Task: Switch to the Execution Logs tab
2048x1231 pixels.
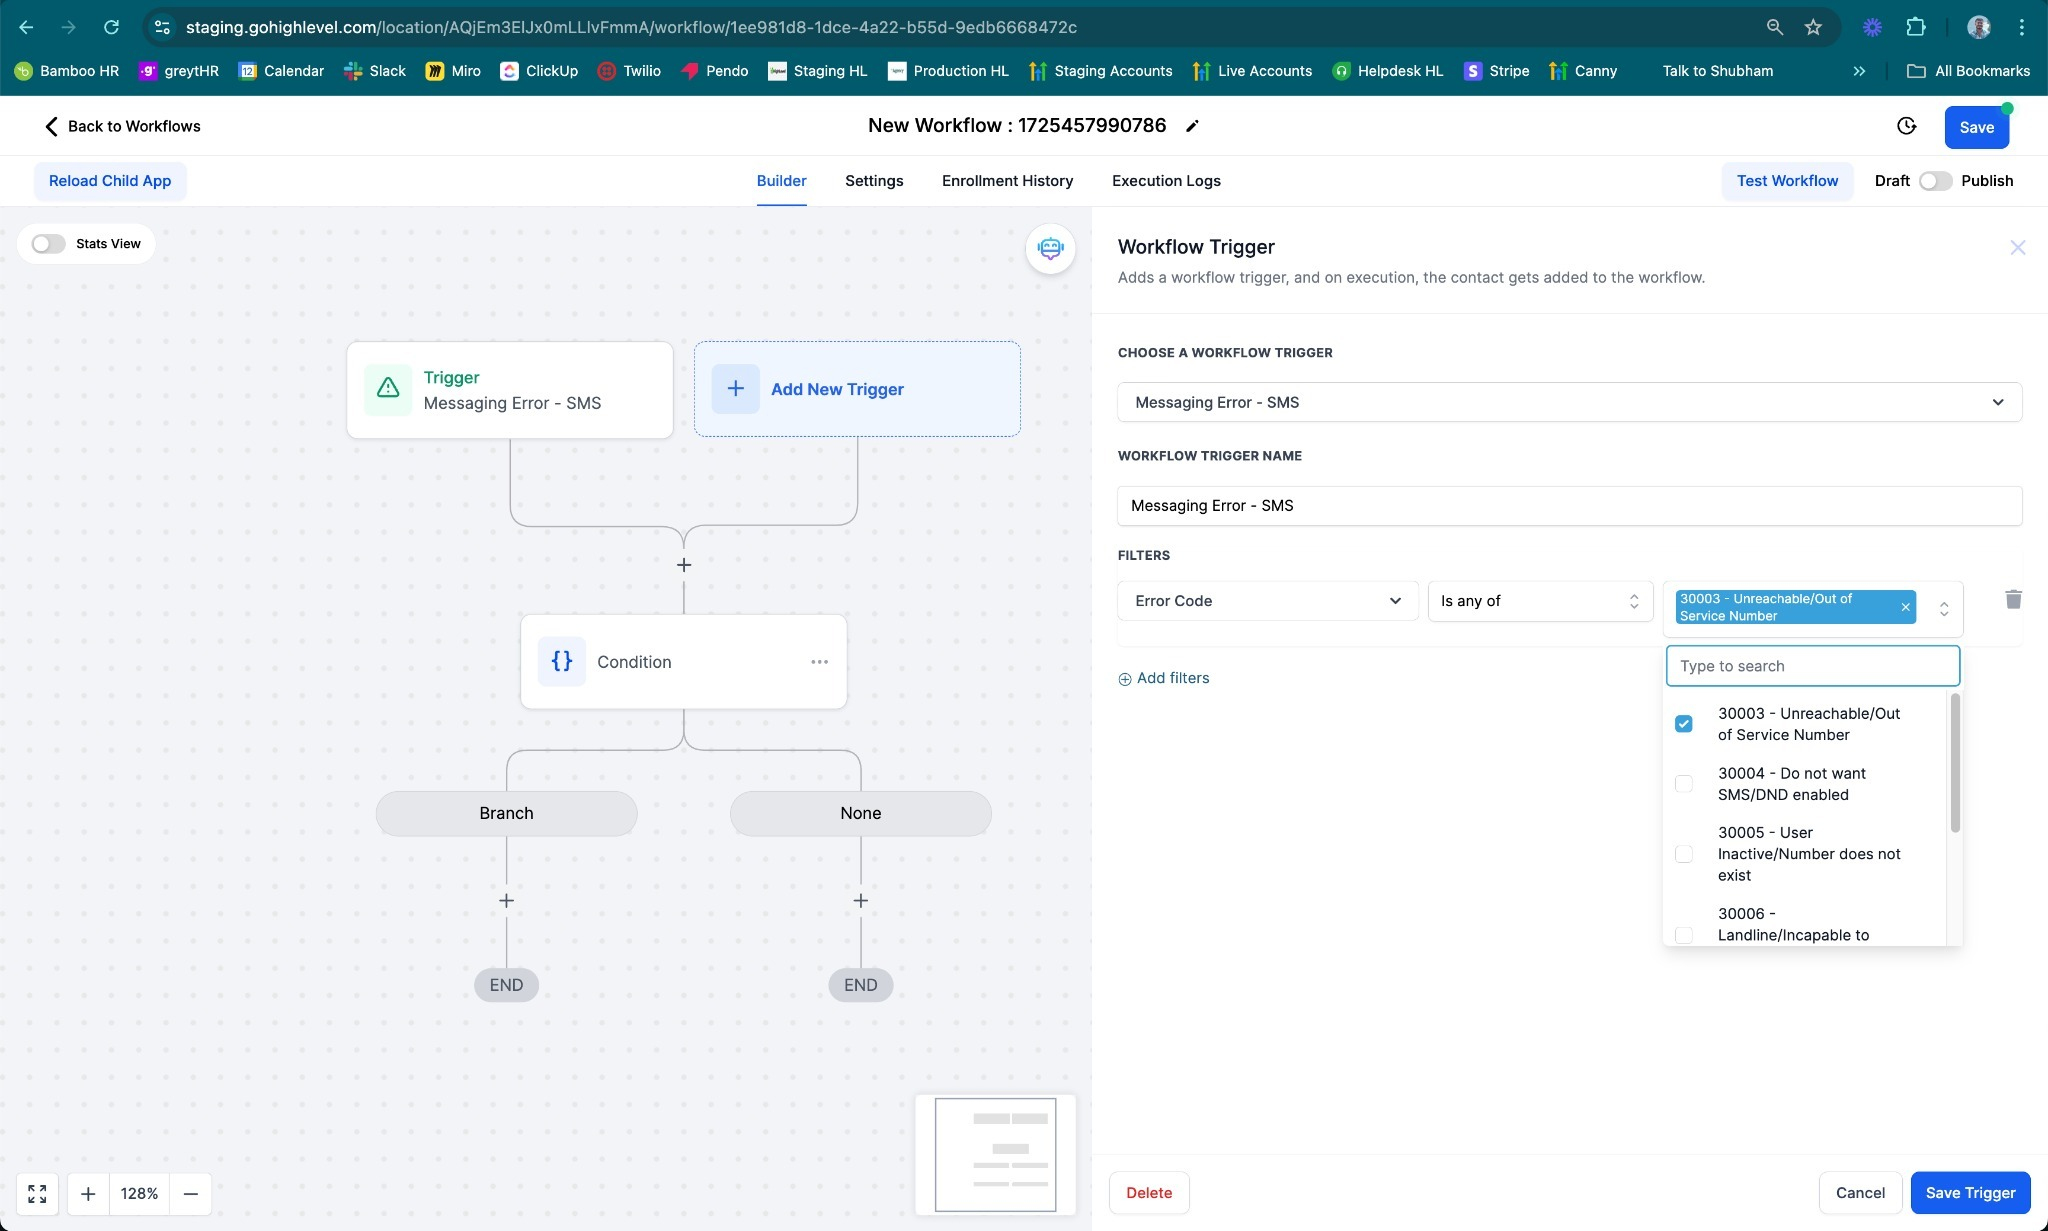Action: pos(1166,181)
